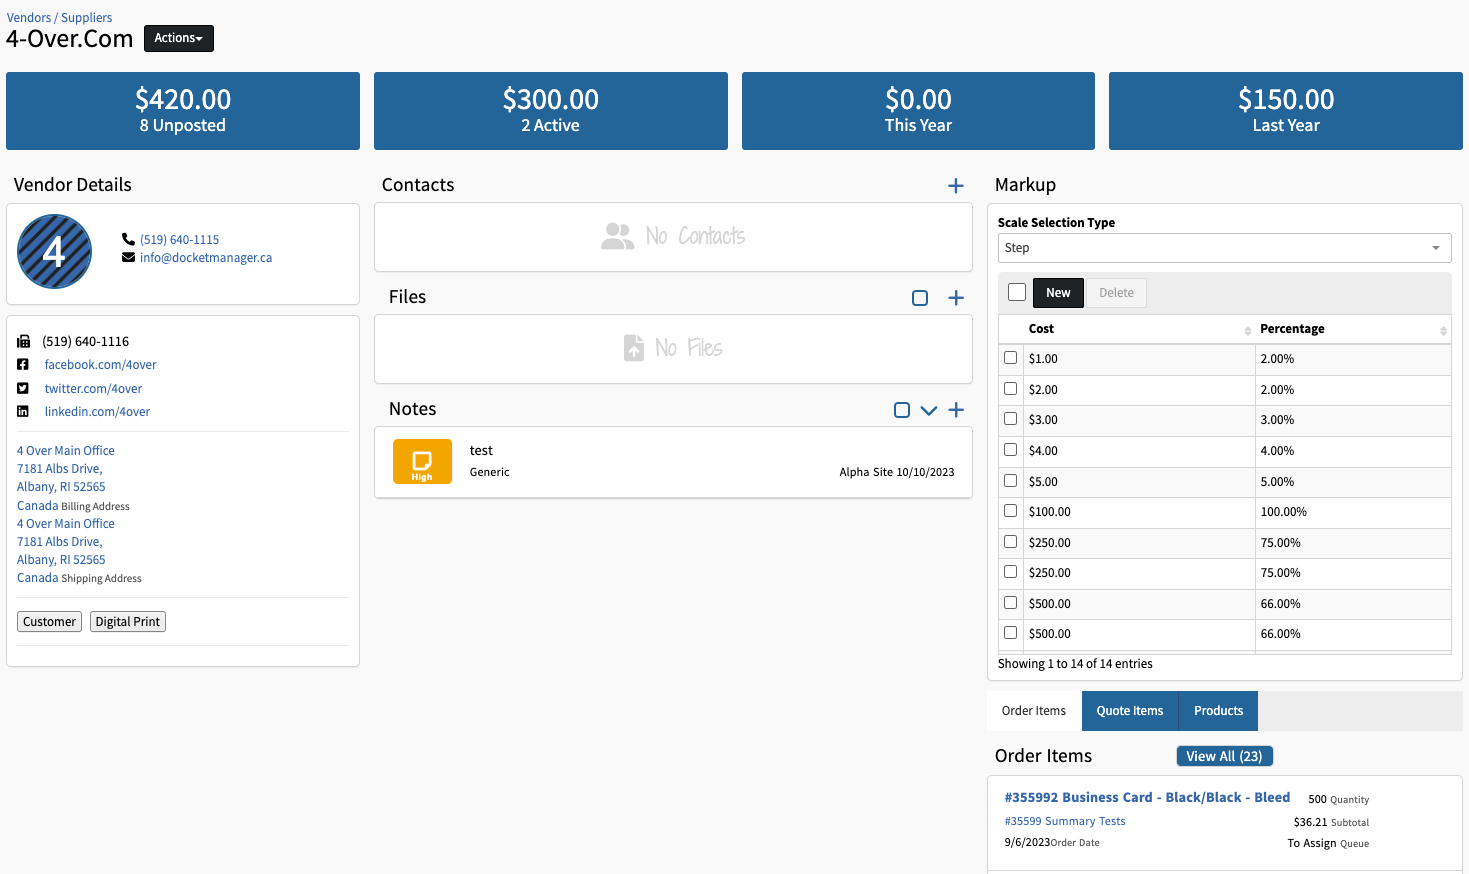The height and width of the screenshot is (874, 1469).
Task: Click the 4-Over vendor logo avatar
Action: click(55, 251)
